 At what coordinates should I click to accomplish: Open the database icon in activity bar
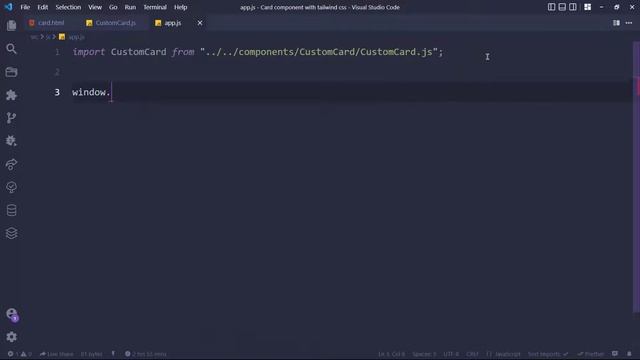[11, 210]
